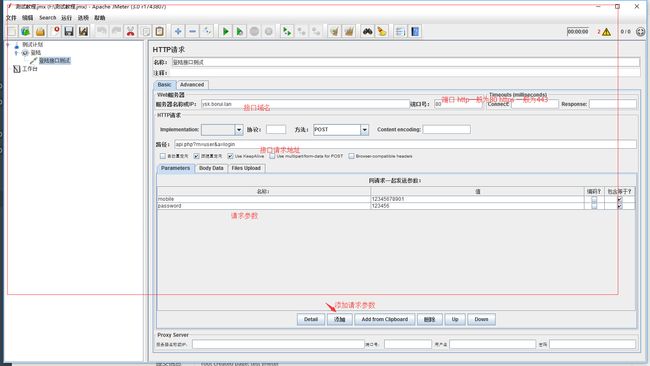
Task: Click the 添加 add parameter button
Action: click(340, 320)
